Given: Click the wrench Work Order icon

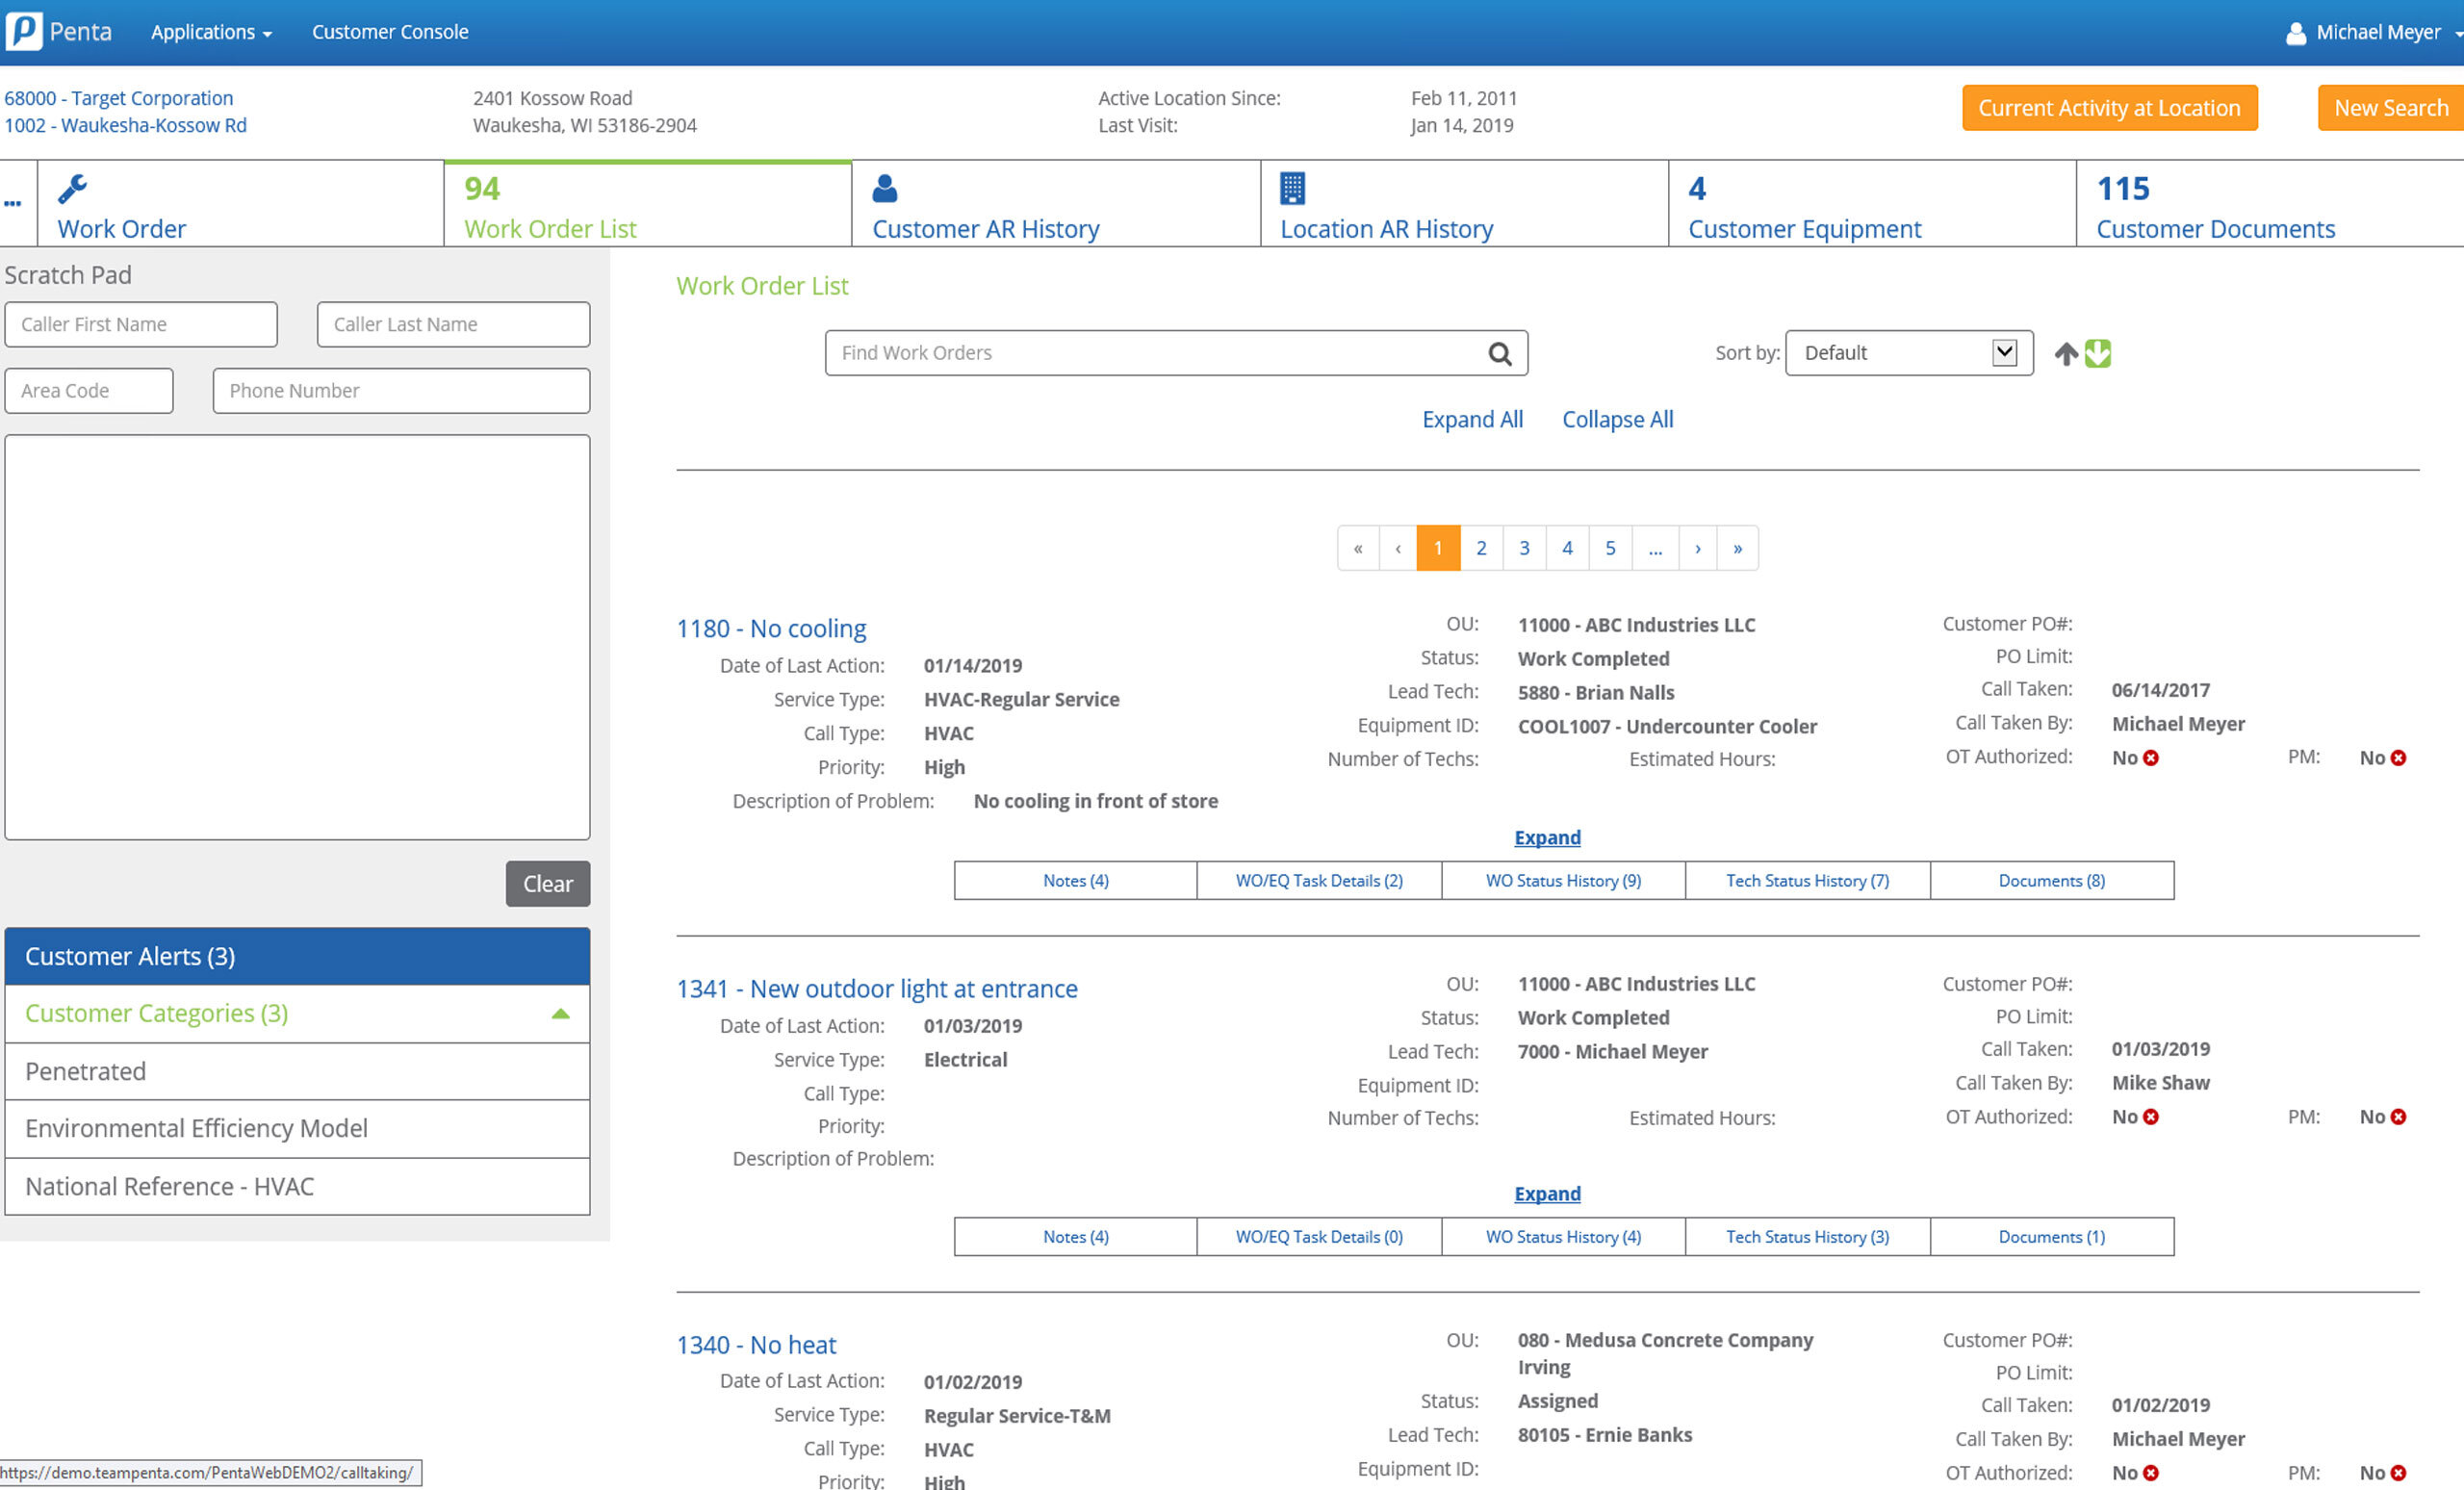Looking at the screenshot, I should 72,188.
